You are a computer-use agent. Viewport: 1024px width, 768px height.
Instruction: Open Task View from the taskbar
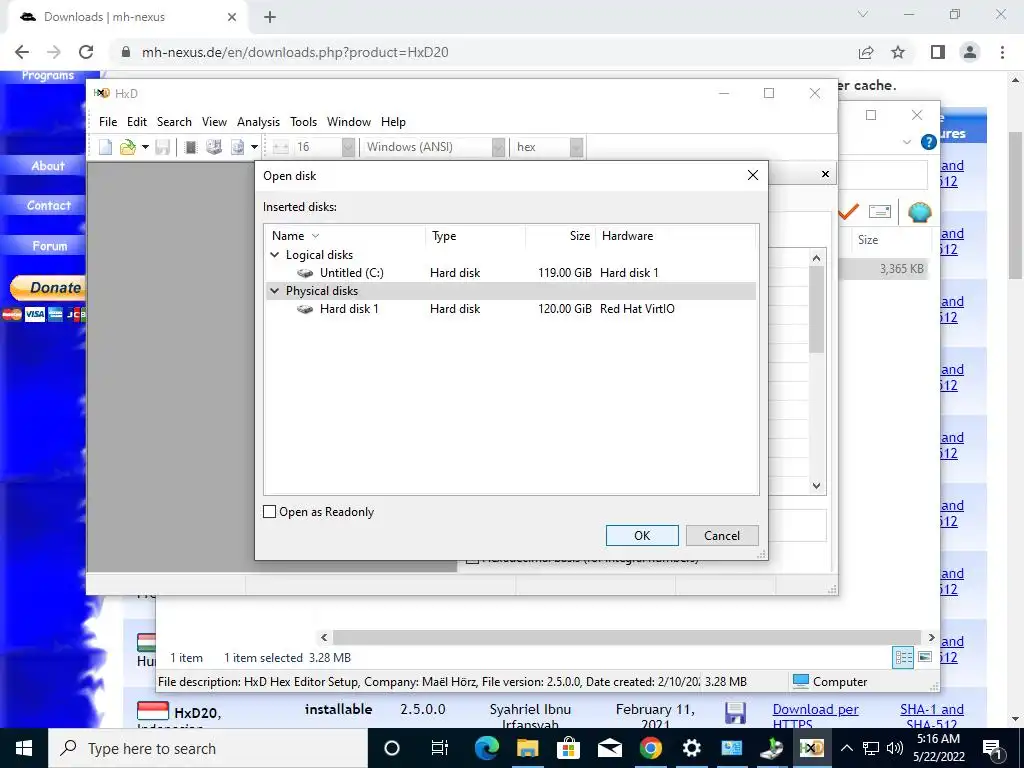(440, 748)
